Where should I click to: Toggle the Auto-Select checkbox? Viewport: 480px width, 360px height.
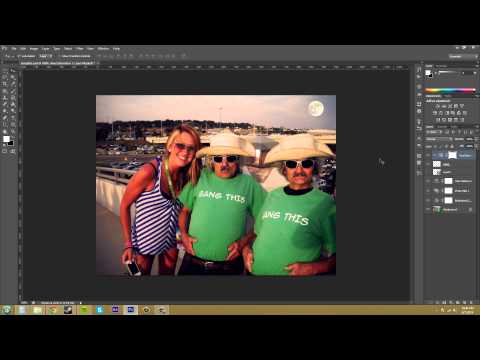click(19, 56)
